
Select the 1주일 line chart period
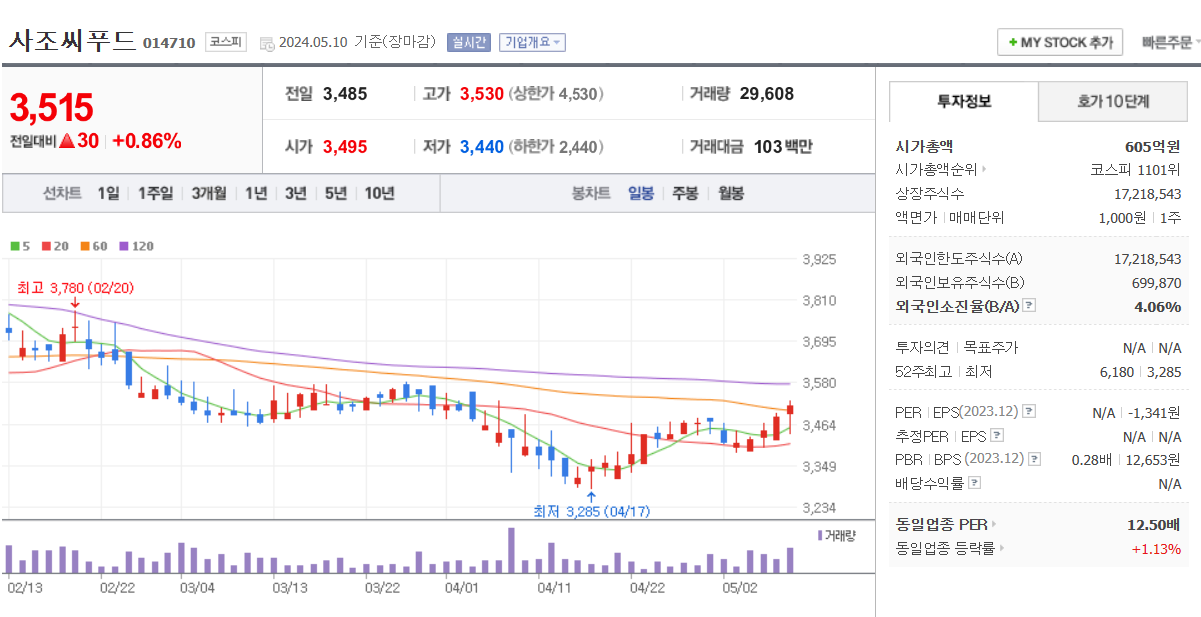coord(155,194)
